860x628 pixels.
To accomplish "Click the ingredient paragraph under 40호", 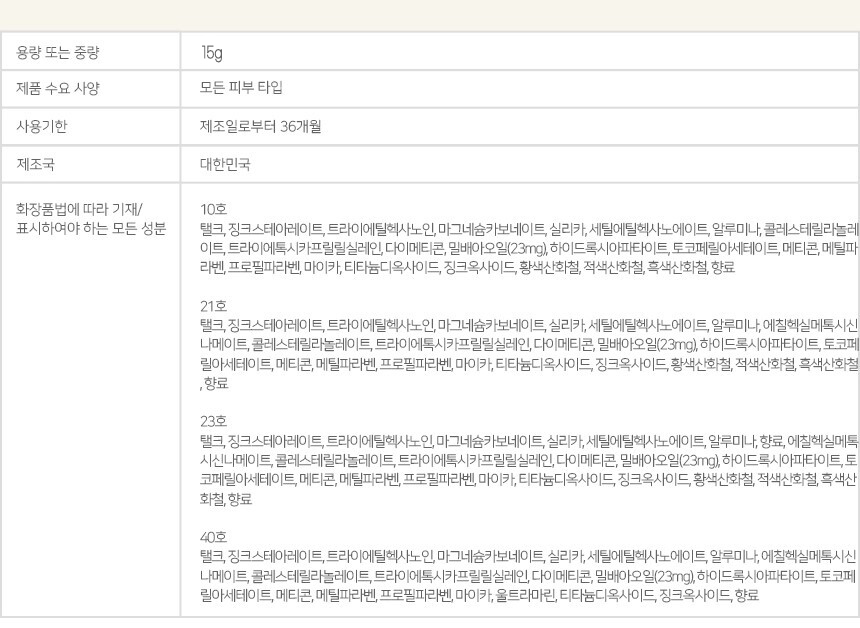I will (528, 575).
